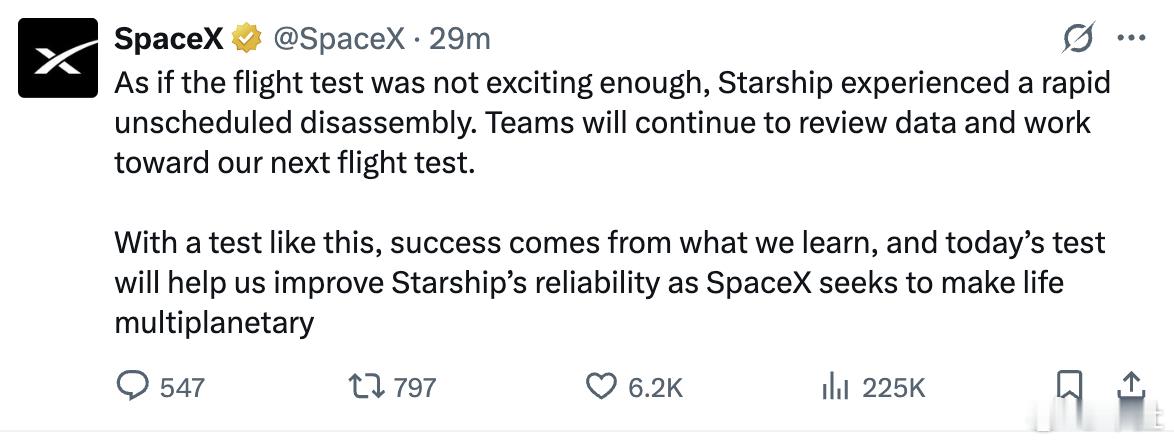Open the SpaceX profile avatar
This screenshot has width=1174, height=444.
(x=58, y=58)
